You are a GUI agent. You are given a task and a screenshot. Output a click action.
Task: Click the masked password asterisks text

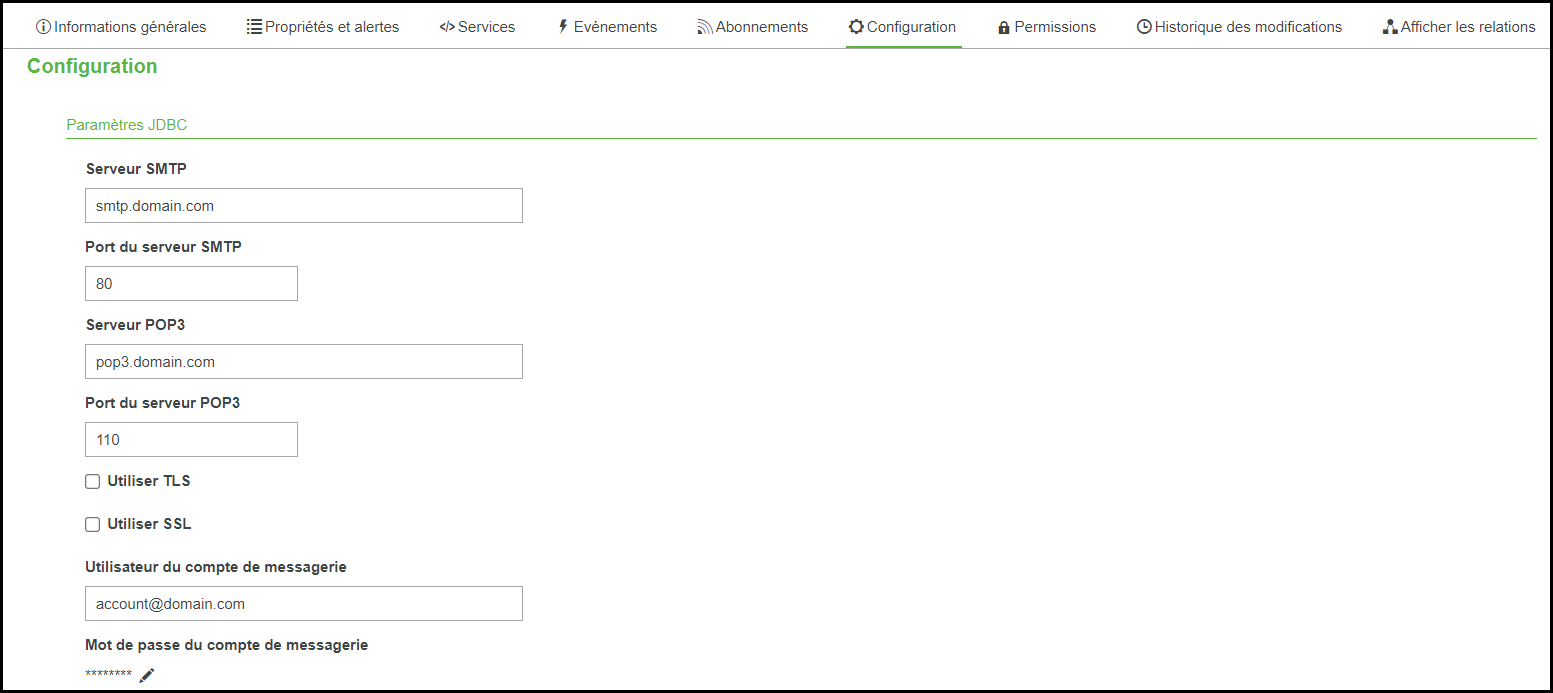pos(109,675)
